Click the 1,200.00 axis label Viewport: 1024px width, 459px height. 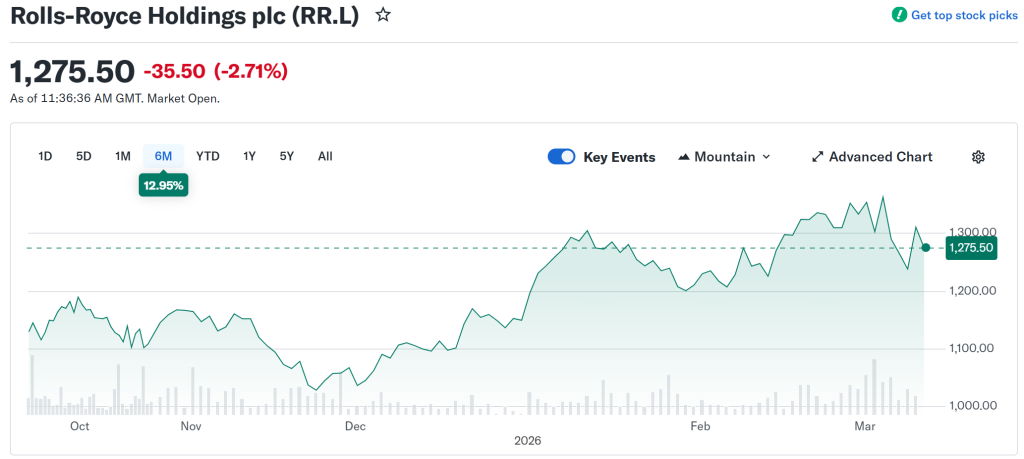pyautogui.click(x=971, y=291)
